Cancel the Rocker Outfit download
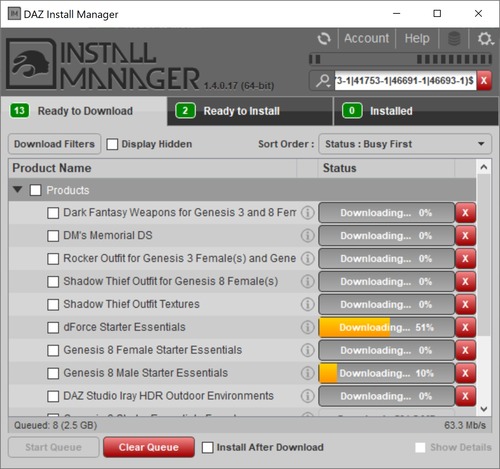 (x=465, y=258)
